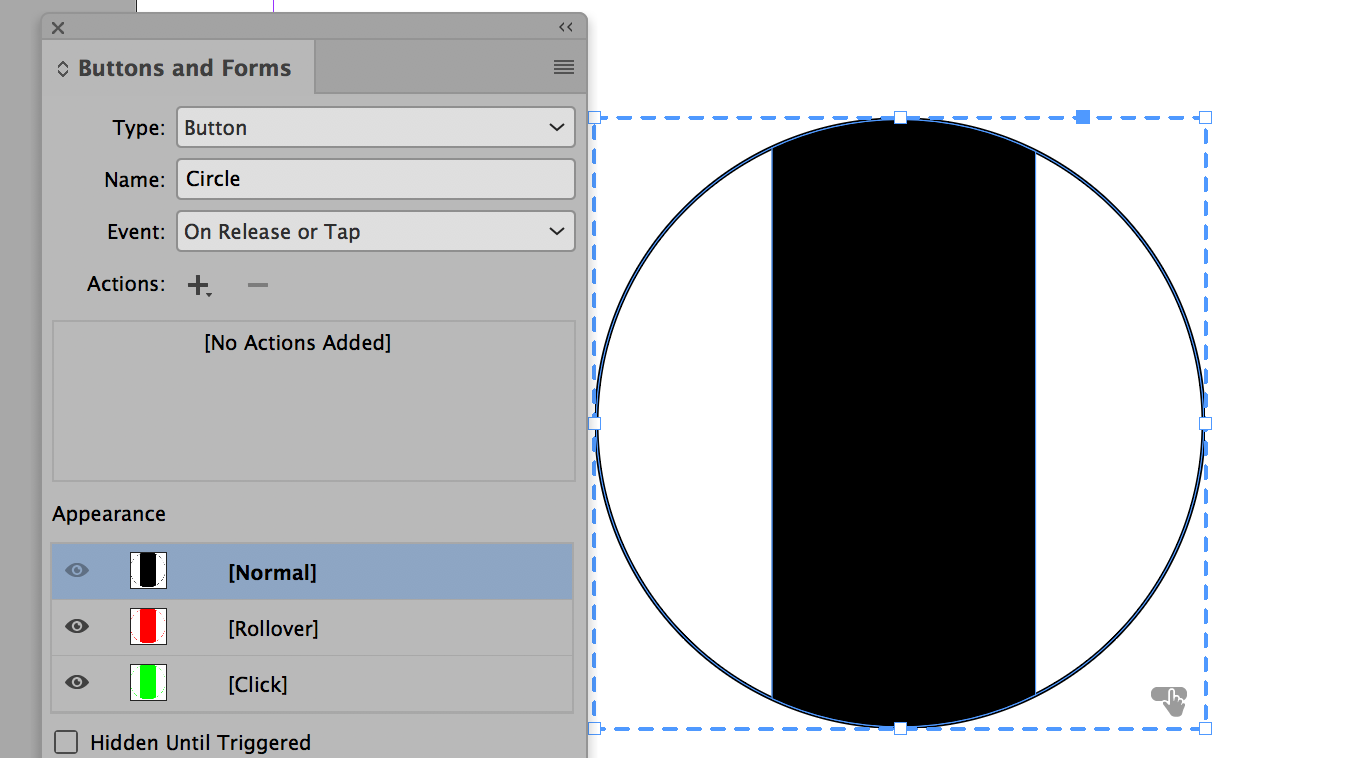1362x758 pixels.
Task: Toggle visibility of the Click state
Action: [x=76, y=683]
